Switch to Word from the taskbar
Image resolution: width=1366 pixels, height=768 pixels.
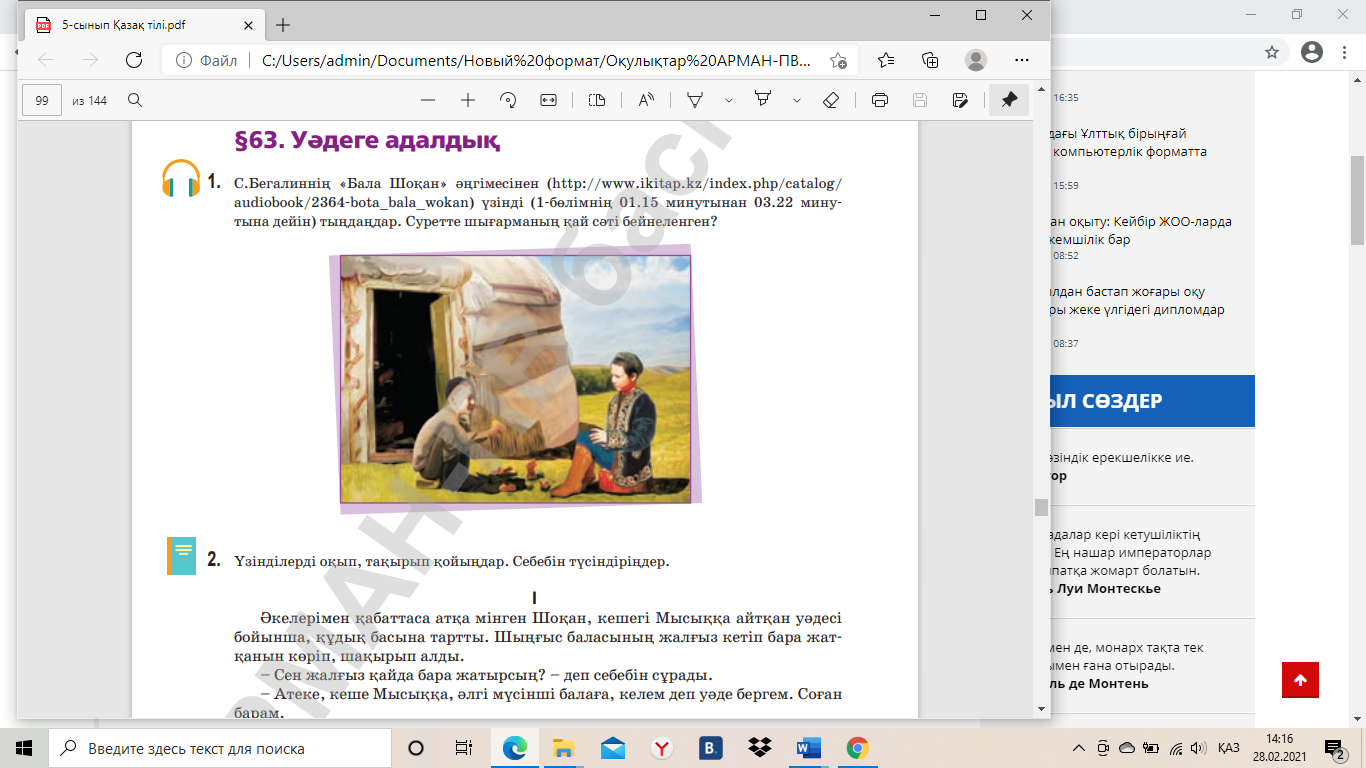click(x=808, y=748)
